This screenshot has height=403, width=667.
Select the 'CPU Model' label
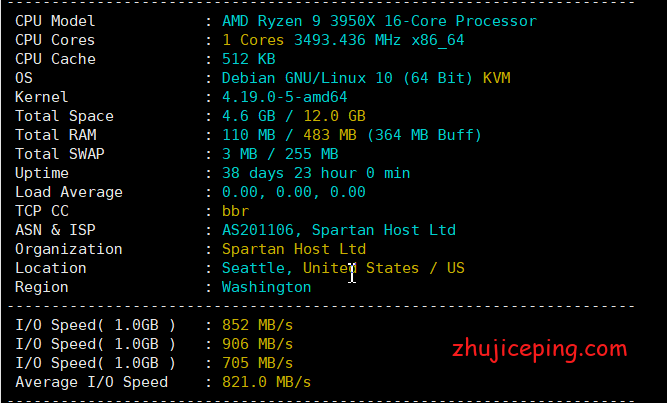[x=55, y=21]
